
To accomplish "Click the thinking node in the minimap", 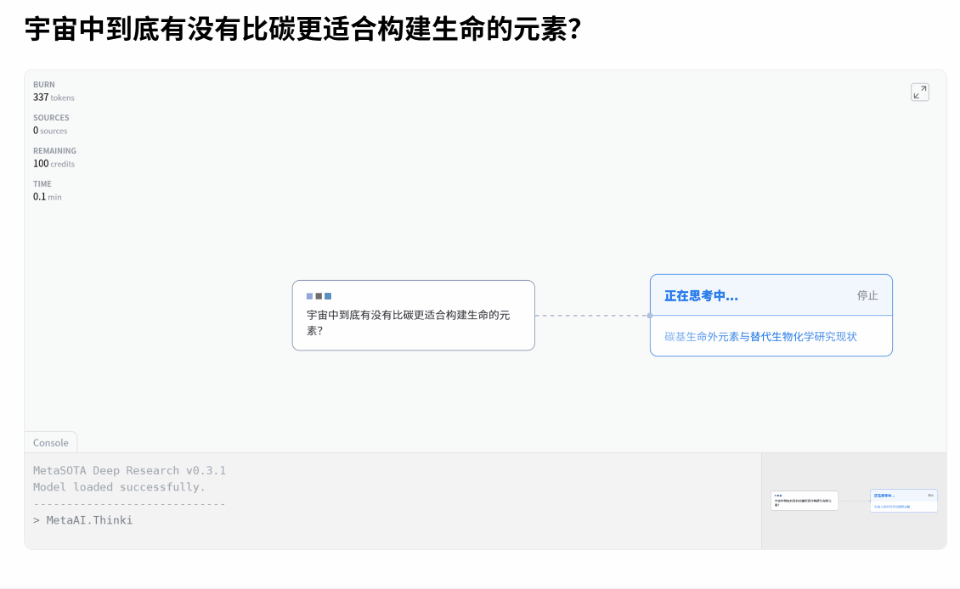I will pyautogui.click(x=903, y=501).
